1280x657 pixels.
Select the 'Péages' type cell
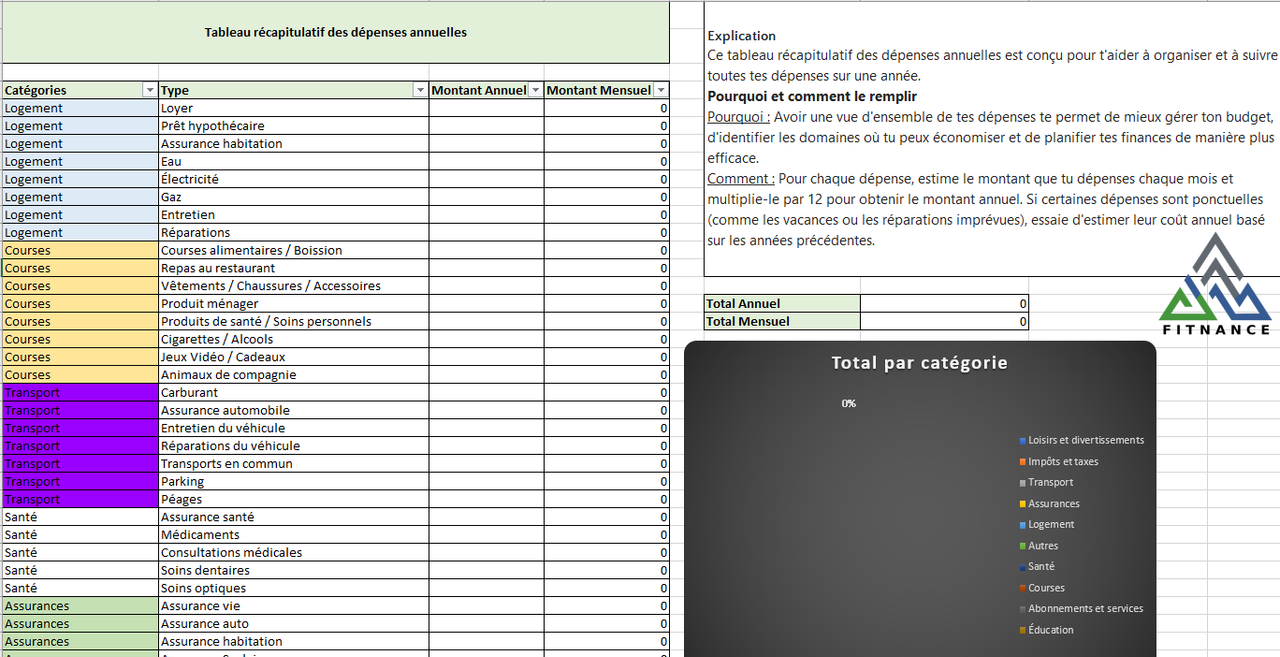pyautogui.click(x=294, y=499)
